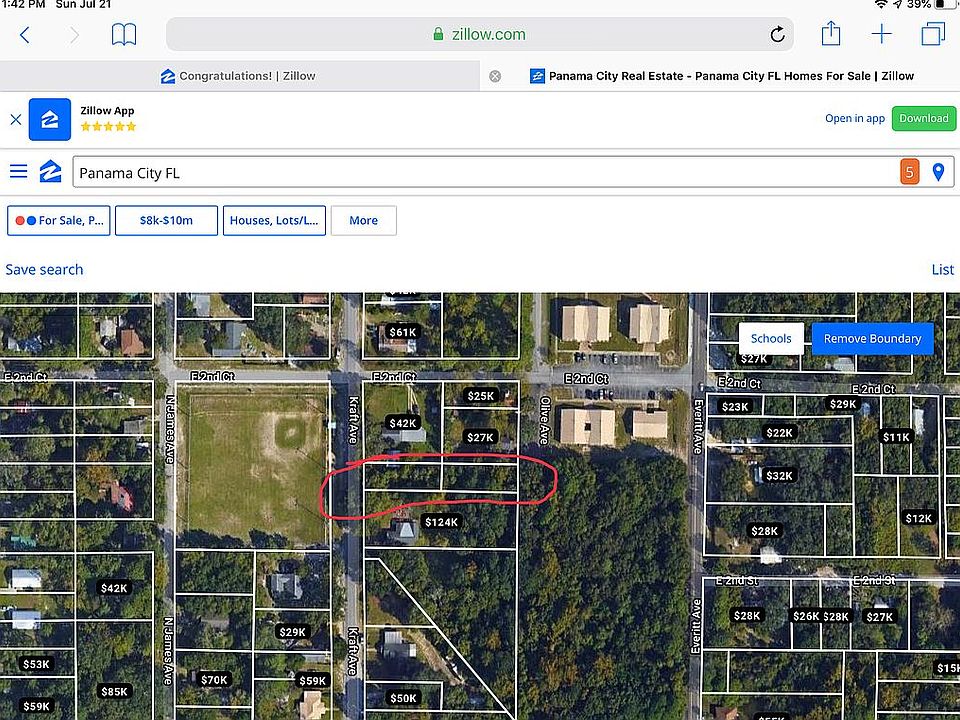Select the $70K listing marker
The width and height of the screenshot is (960, 720).
pyautogui.click(x=214, y=679)
